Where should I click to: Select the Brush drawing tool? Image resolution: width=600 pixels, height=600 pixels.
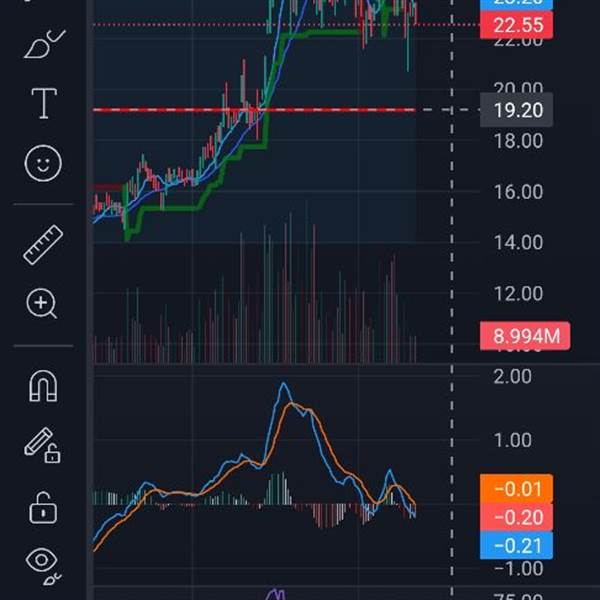click(x=44, y=44)
